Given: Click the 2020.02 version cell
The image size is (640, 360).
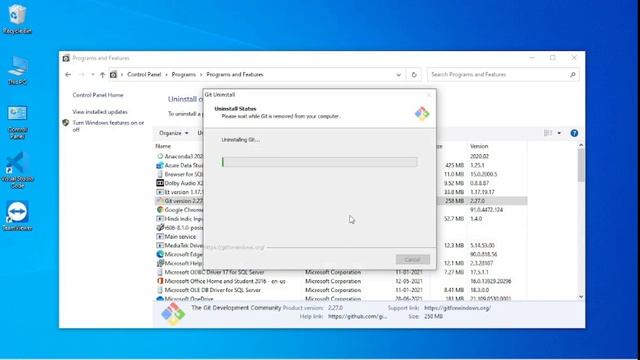Looking at the screenshot, I should 479,156.
